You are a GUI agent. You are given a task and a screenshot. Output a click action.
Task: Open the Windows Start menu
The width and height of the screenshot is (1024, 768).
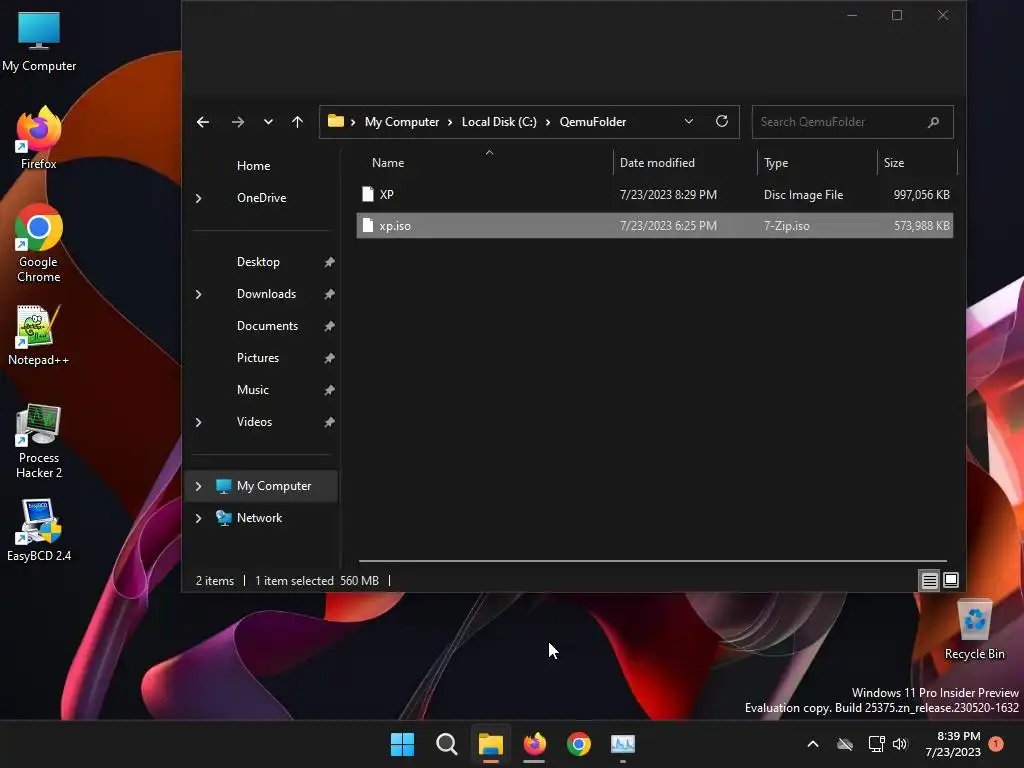(402, 744)
